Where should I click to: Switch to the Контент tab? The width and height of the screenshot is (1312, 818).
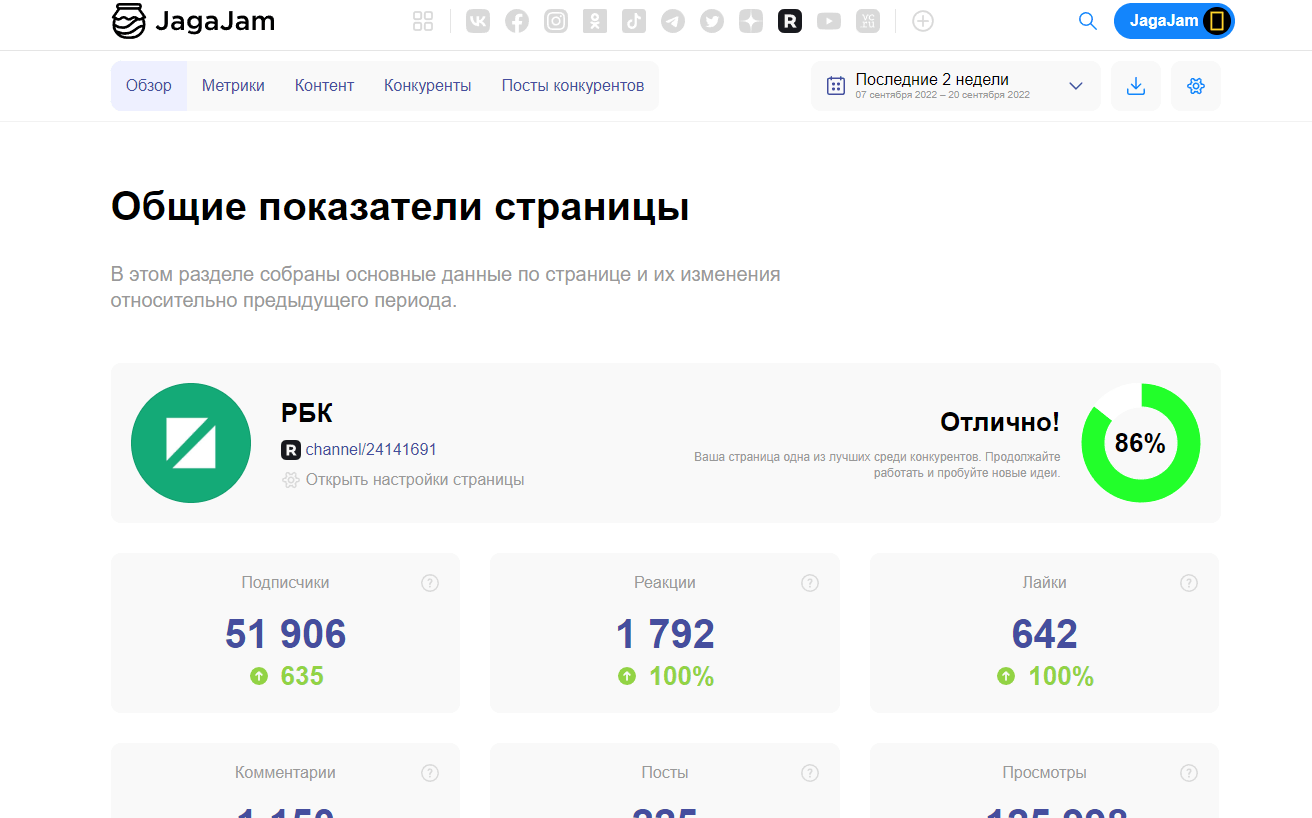tap(324, 86)
